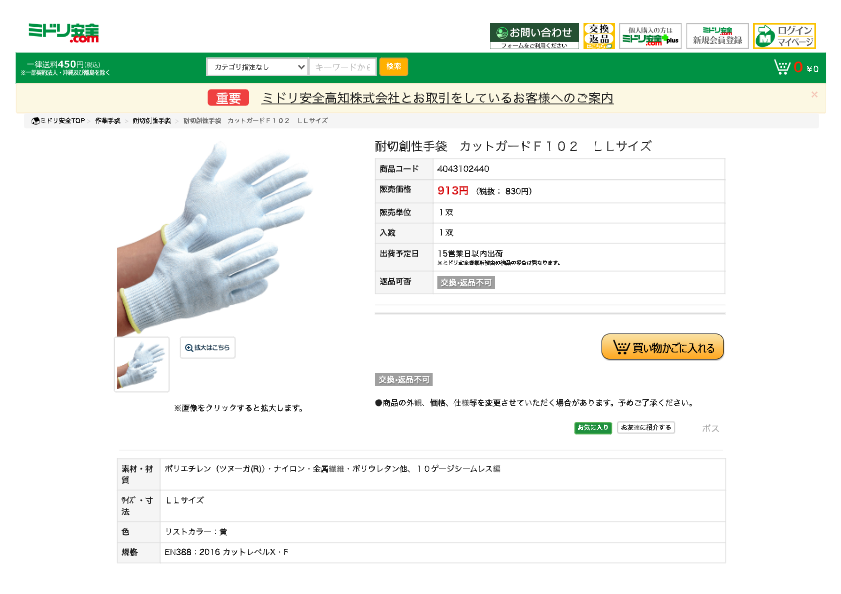Focus the keyword search input field
This screenshot has height=594, width=841.
(343, 67)
